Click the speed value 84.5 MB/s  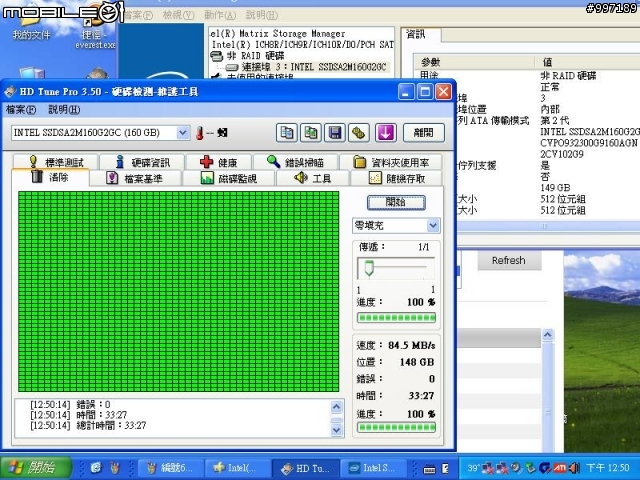coord(411,345)
